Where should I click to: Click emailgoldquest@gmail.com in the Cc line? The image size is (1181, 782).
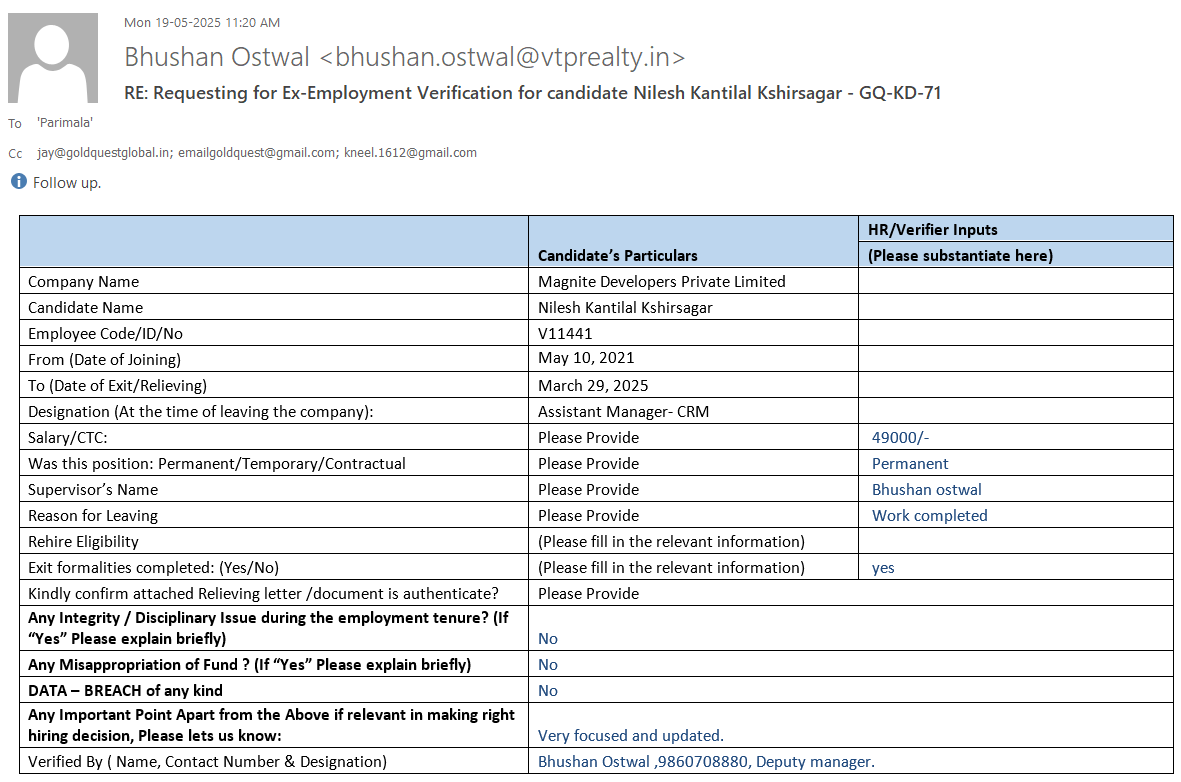point(257,153)
